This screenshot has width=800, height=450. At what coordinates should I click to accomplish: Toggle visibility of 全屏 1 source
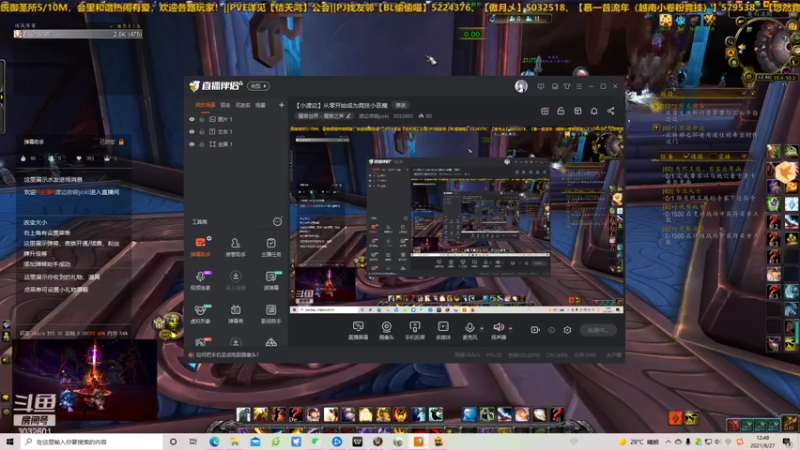tap(192, 144)
